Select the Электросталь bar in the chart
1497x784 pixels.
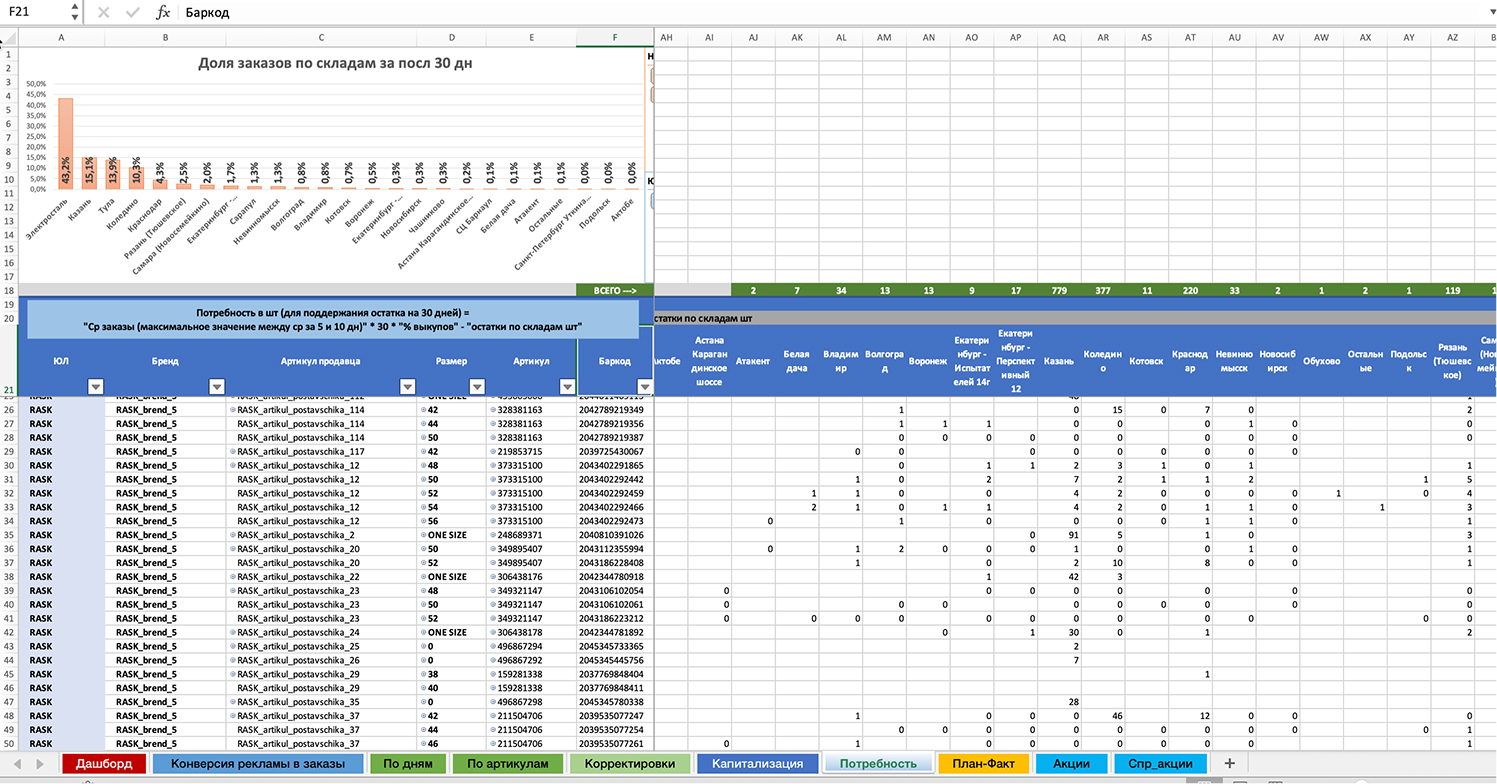tap(65, 143)
